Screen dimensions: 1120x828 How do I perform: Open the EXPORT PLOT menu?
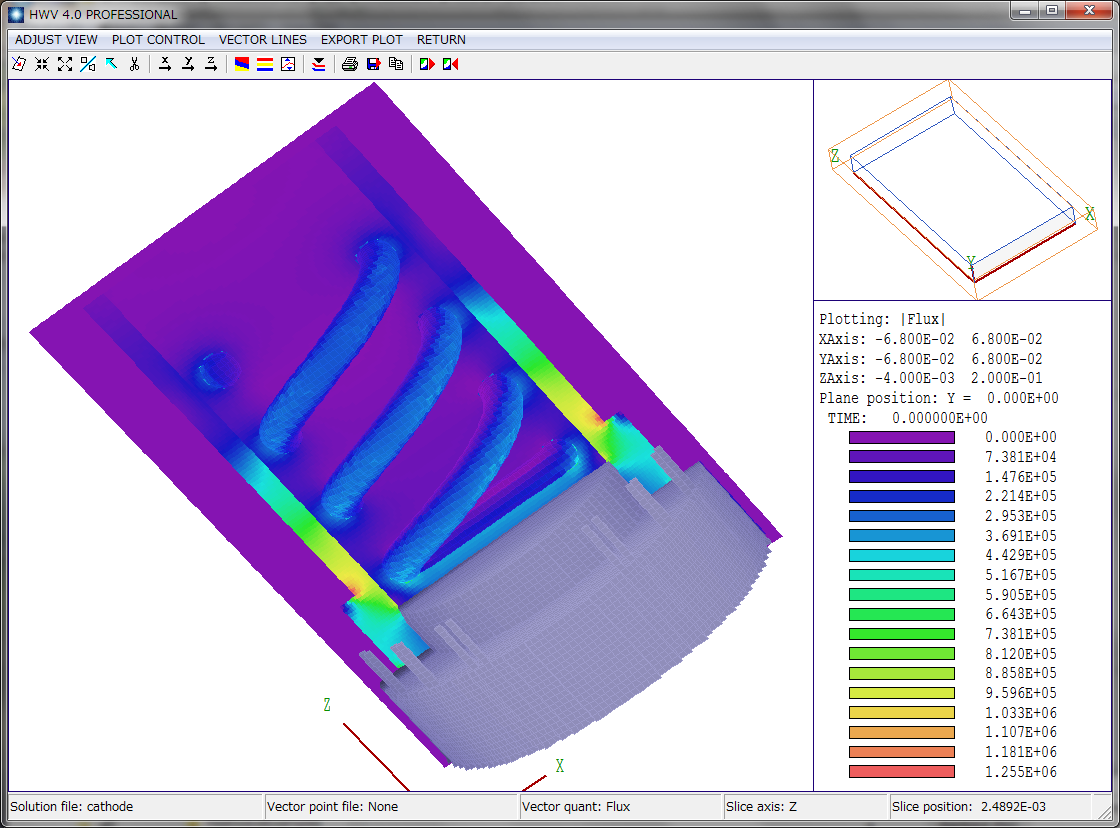[x=361, y=40]
